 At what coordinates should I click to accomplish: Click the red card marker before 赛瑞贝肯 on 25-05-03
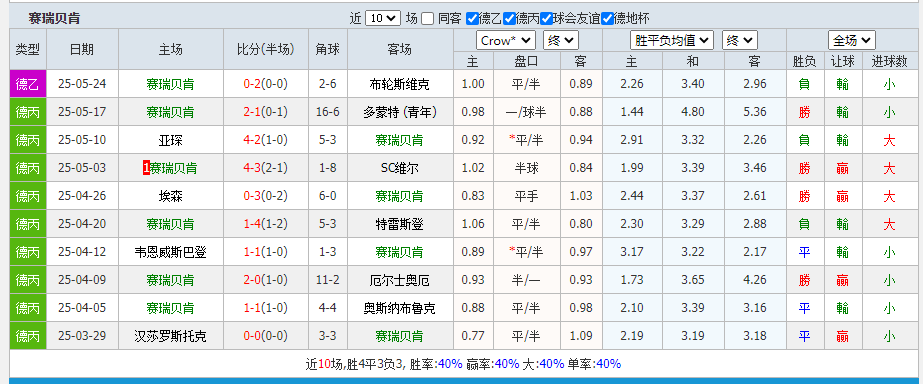coord(146,168)
